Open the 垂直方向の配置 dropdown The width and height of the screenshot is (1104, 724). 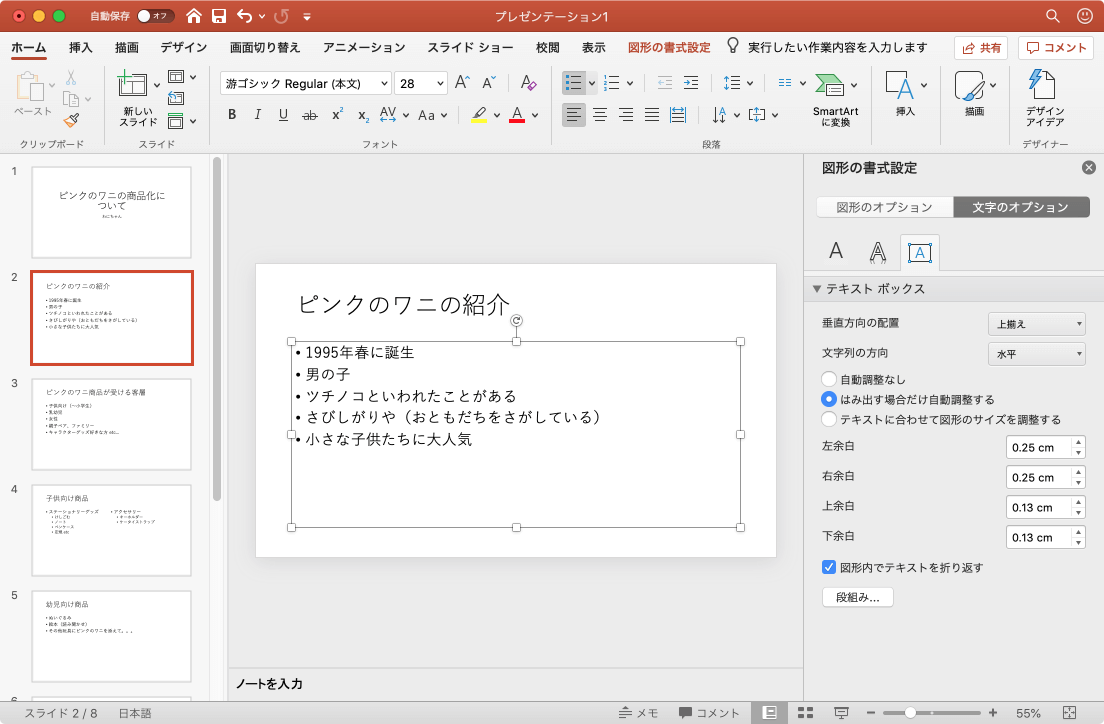[1036, 323]
